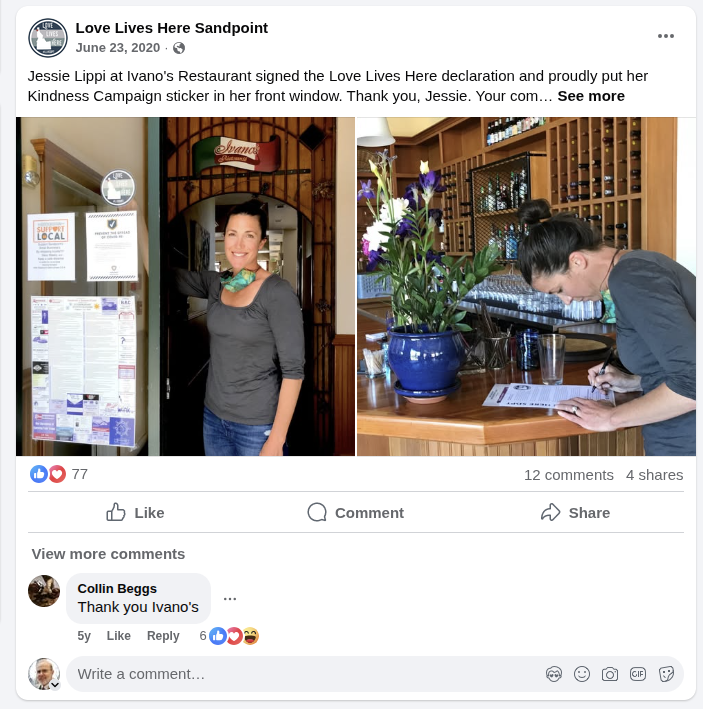This screenshot has width=703, height=709.
Task: Expand the post text with See more
Action: [x=591, y=96]
